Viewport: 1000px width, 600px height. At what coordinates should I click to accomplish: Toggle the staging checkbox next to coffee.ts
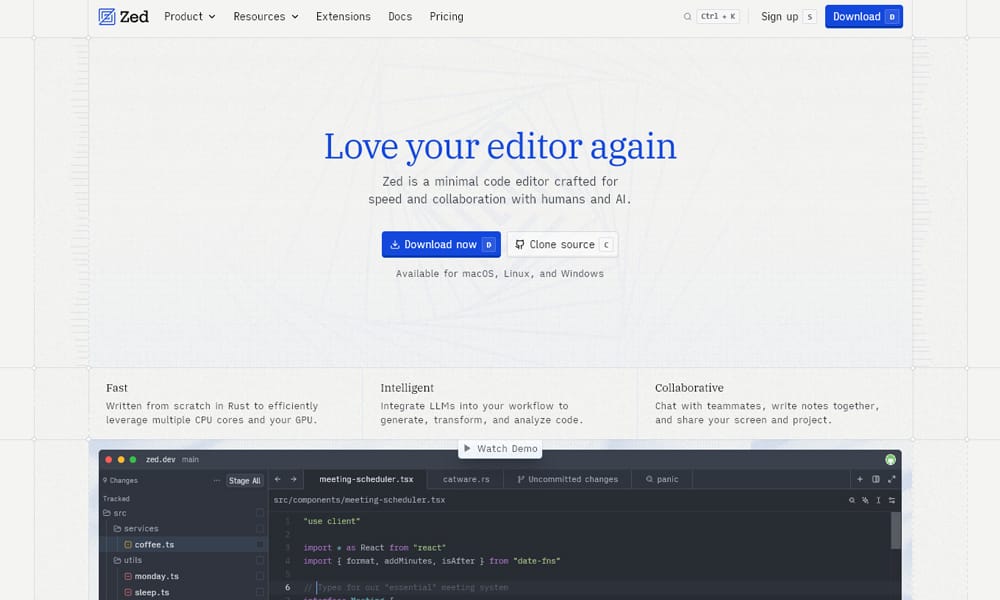259,545
